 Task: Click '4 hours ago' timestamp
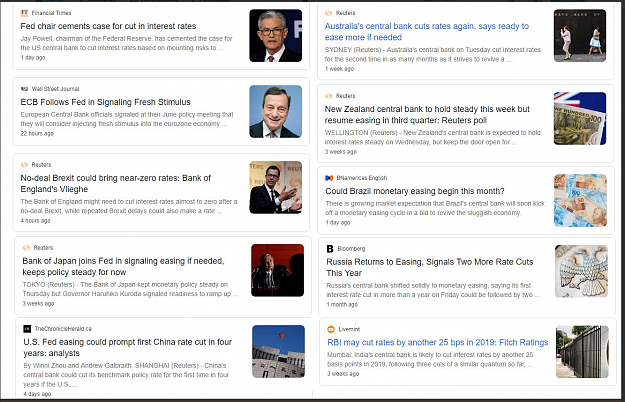(35, 220)
